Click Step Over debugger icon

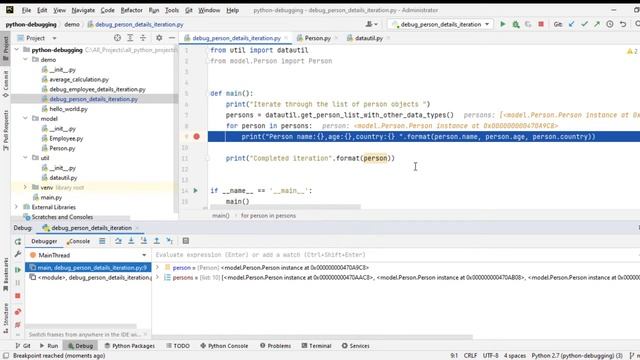(118, 241)
